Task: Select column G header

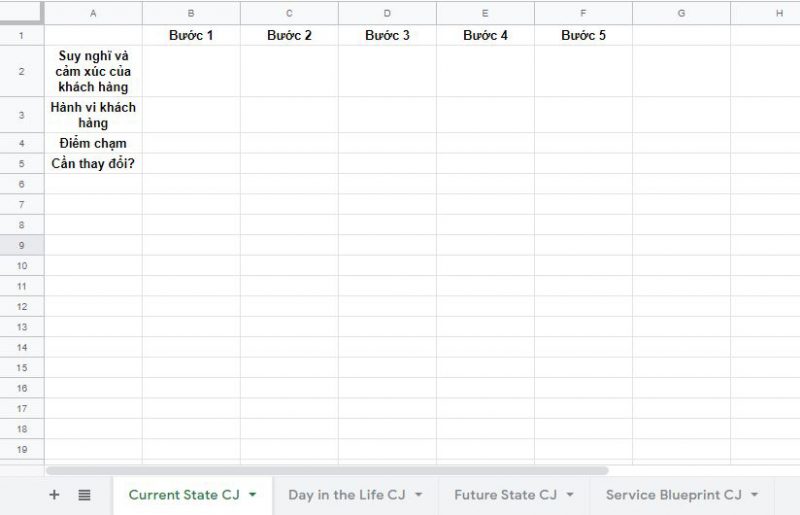Action: click(682, 13)
